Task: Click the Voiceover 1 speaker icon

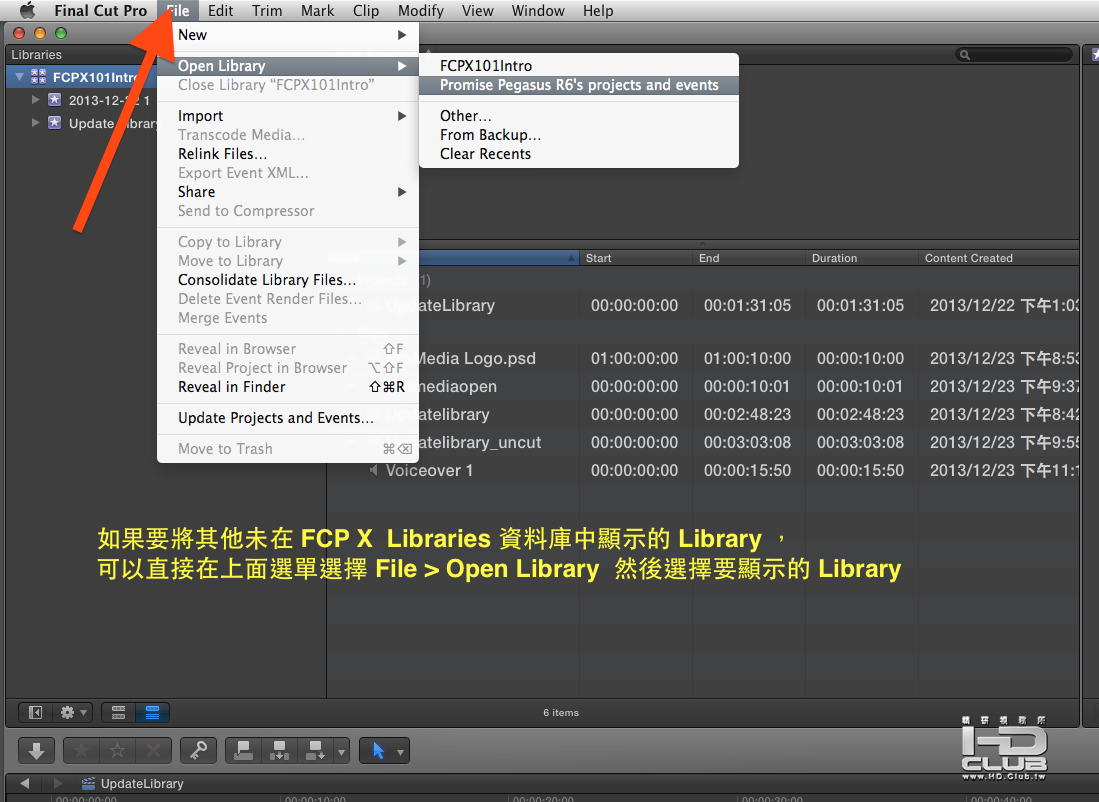Action: (x=374, y=470)
